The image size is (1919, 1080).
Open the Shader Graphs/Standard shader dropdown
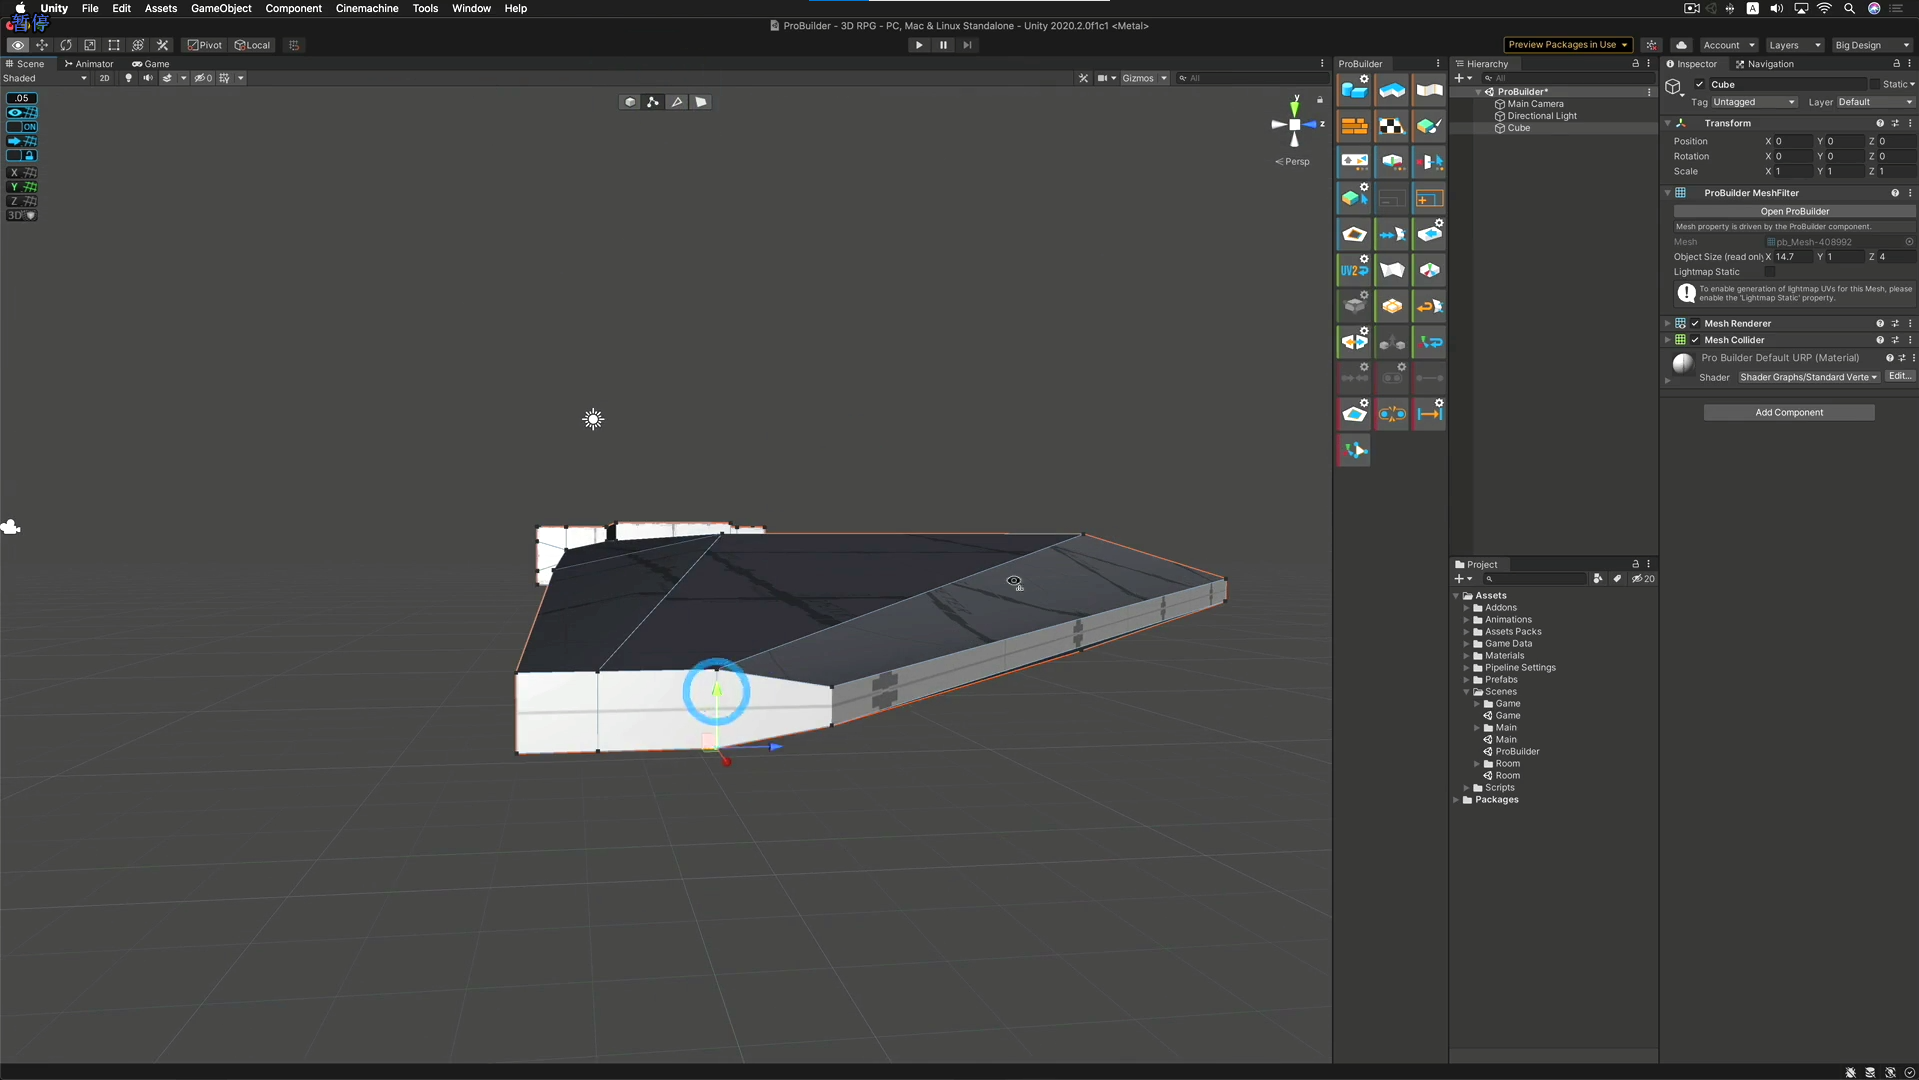coord(1808,377)
